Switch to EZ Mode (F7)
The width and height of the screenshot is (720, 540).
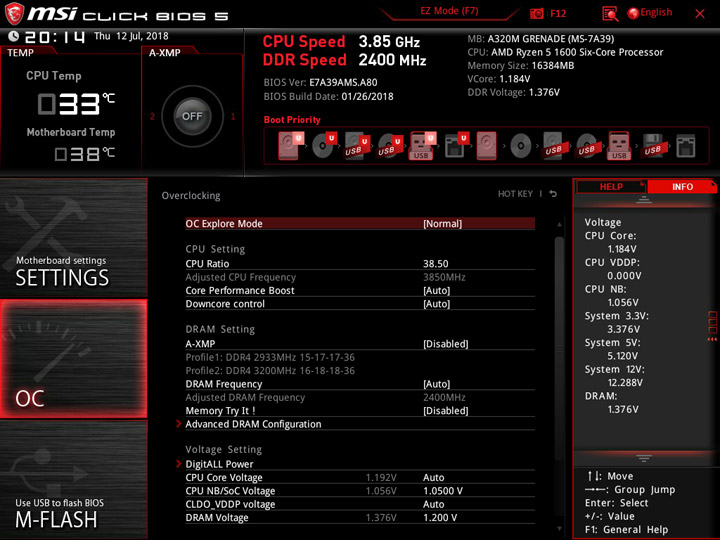pos(449,11)
